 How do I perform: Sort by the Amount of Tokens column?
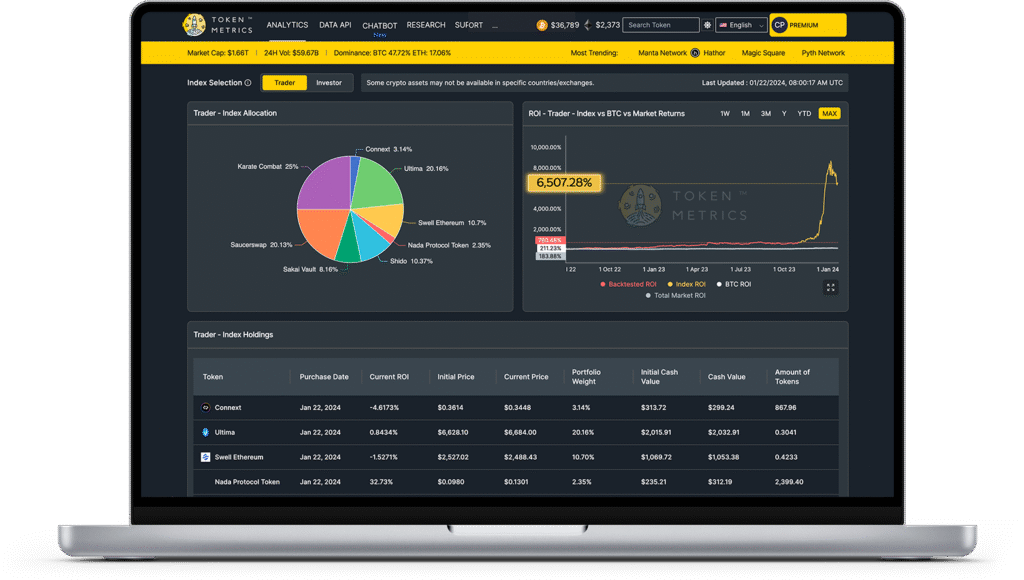(x=792, y=377)
